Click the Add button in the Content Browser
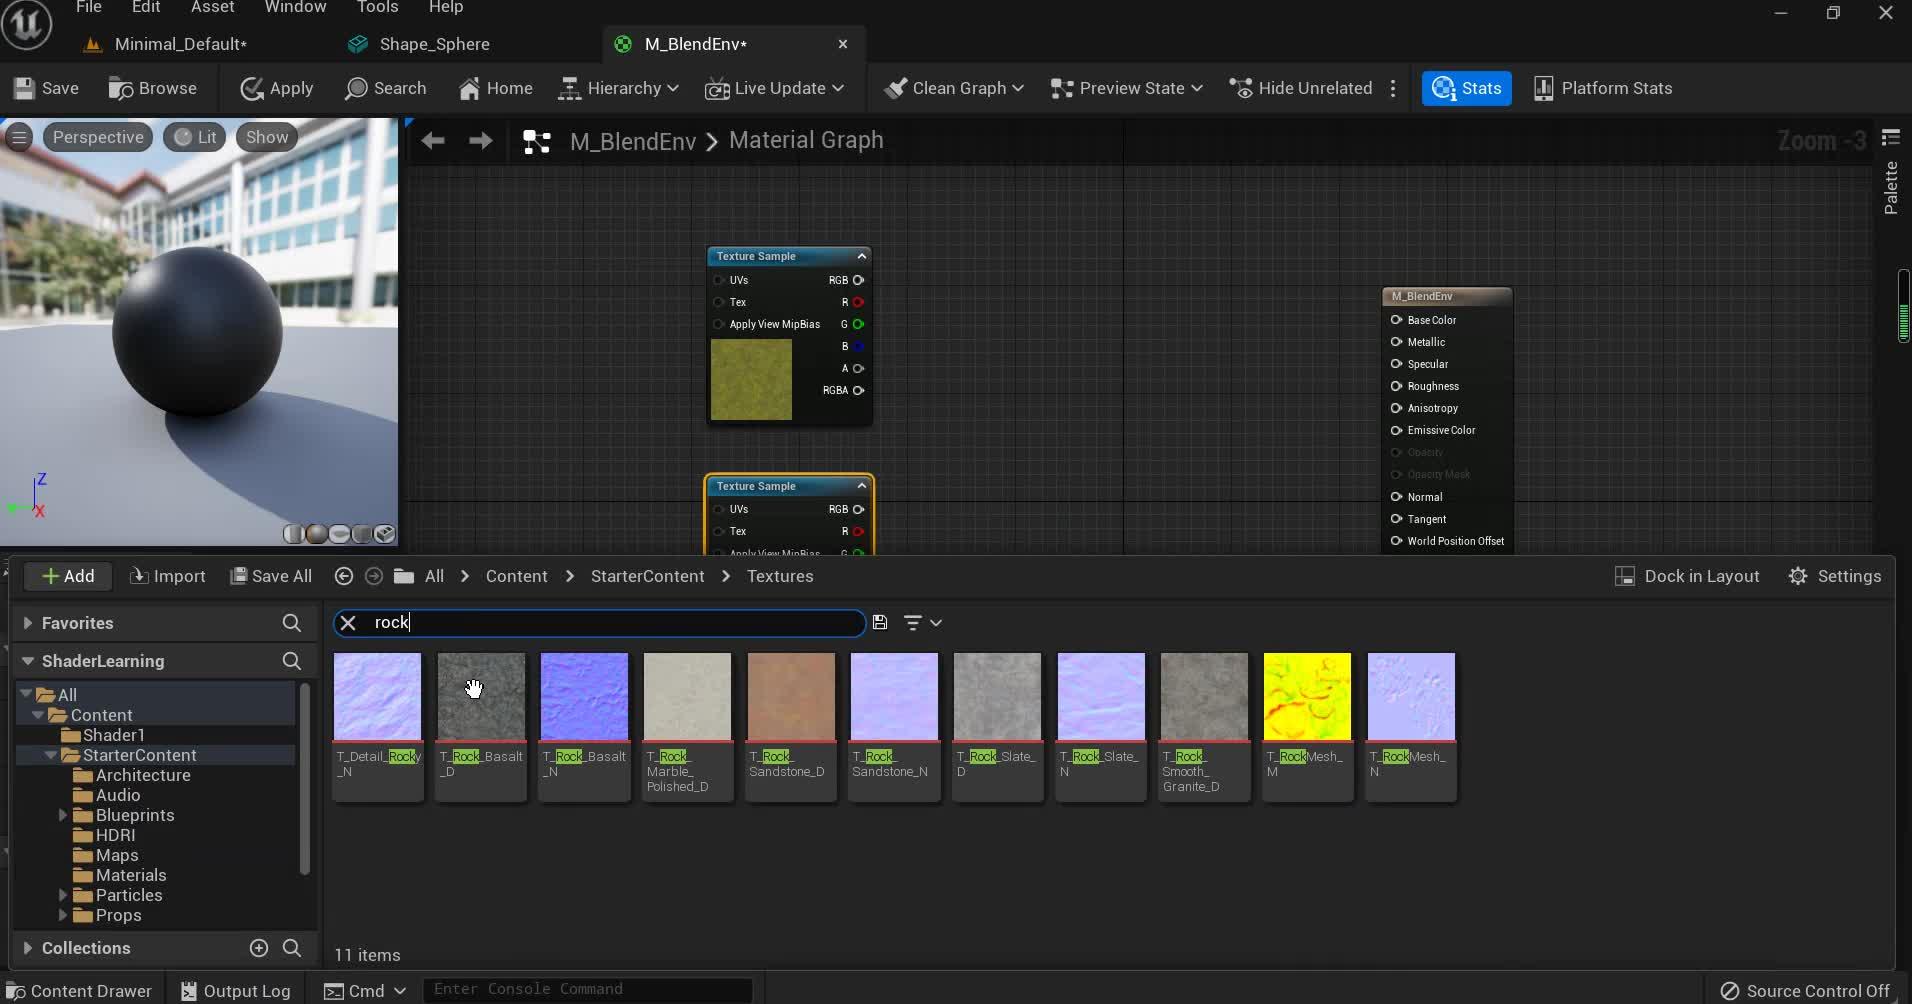The height and width of the screenshot is (1004, 1912). (x=67, y=576)
